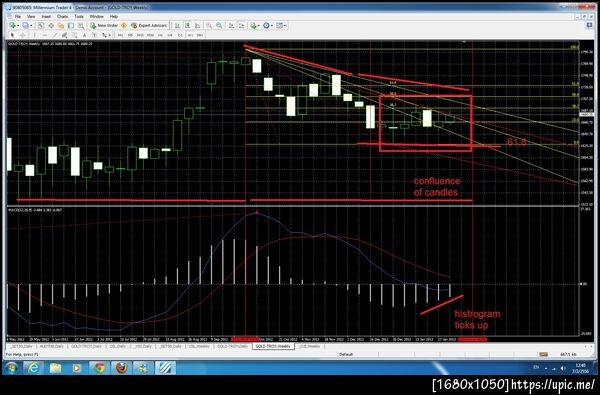The image size is (600, 395).
Task: Select the active GOLD-TROY,Weekly tab
Action: 273,346
